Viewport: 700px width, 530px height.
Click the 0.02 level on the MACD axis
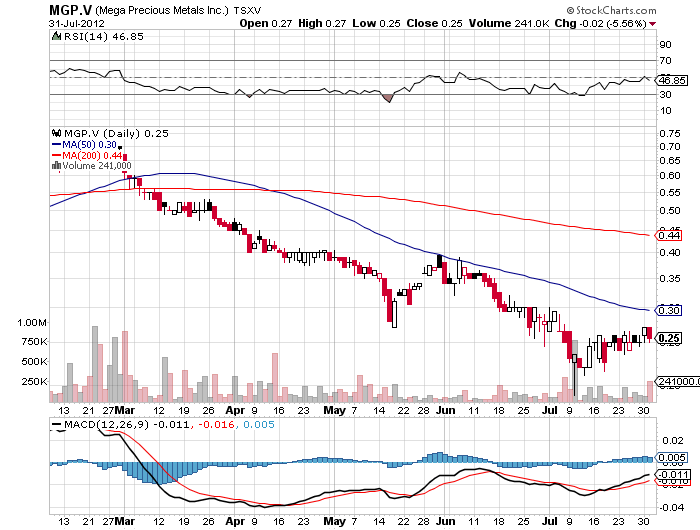tap(673, 440)
